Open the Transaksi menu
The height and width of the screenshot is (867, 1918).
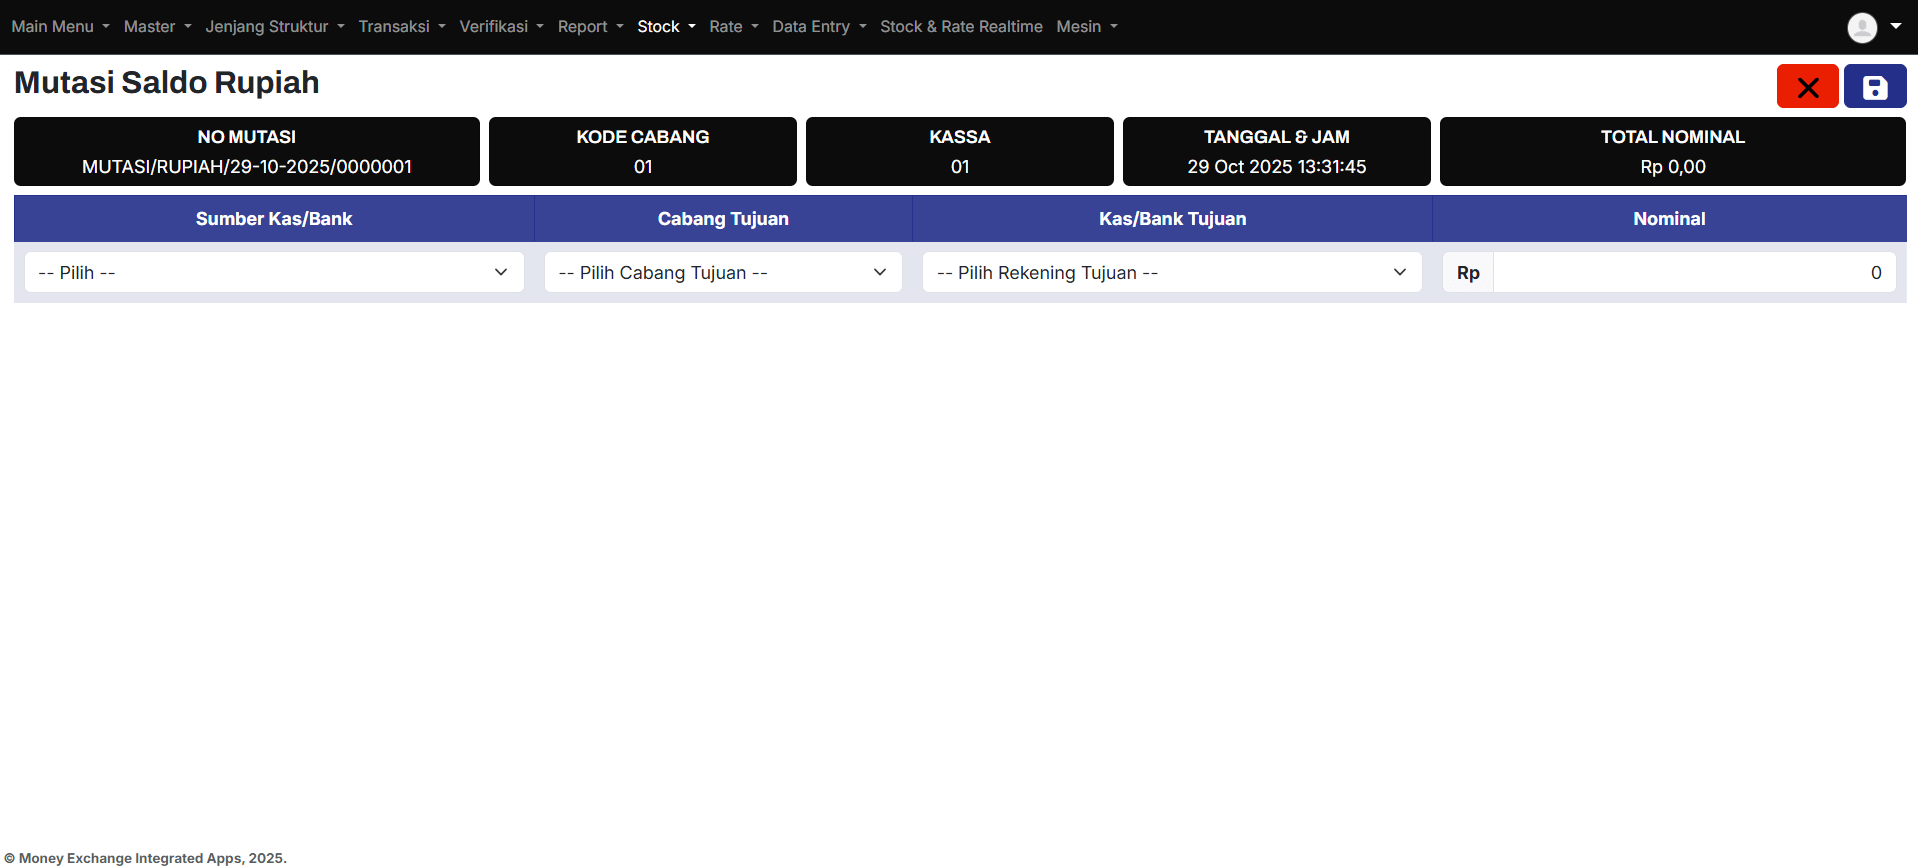[x=401, y=27]
